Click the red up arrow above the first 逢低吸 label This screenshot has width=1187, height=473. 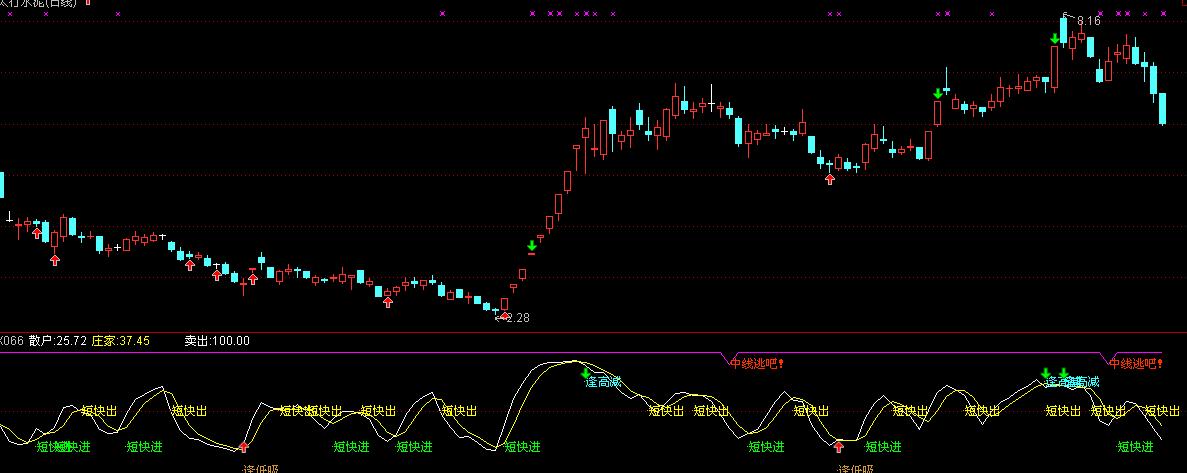click(x=244, y=447)
